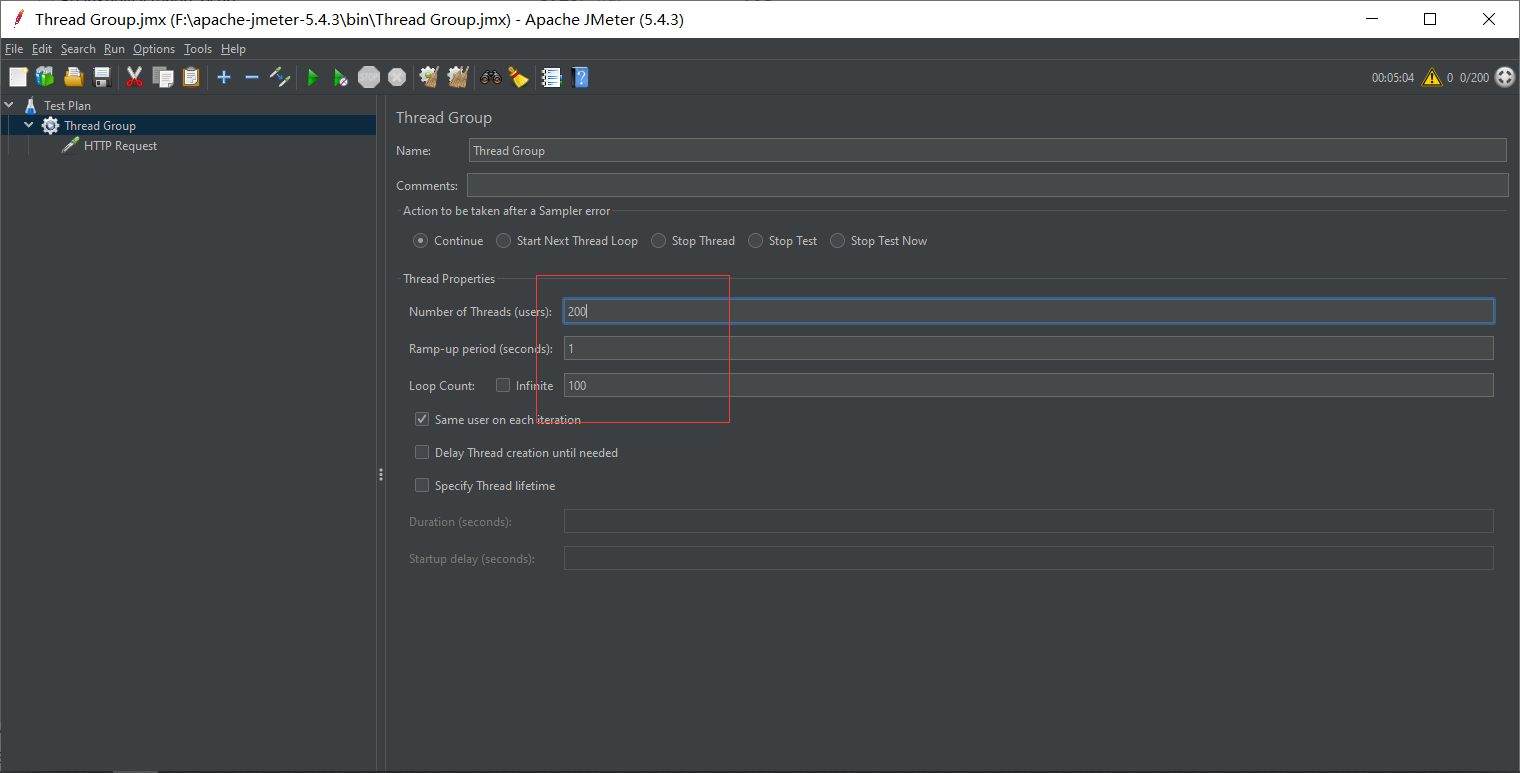Click the Clear broom-gear icon
Image resolution: width=1520 pixels, height=773 pixels.
(x=430, y=77)
